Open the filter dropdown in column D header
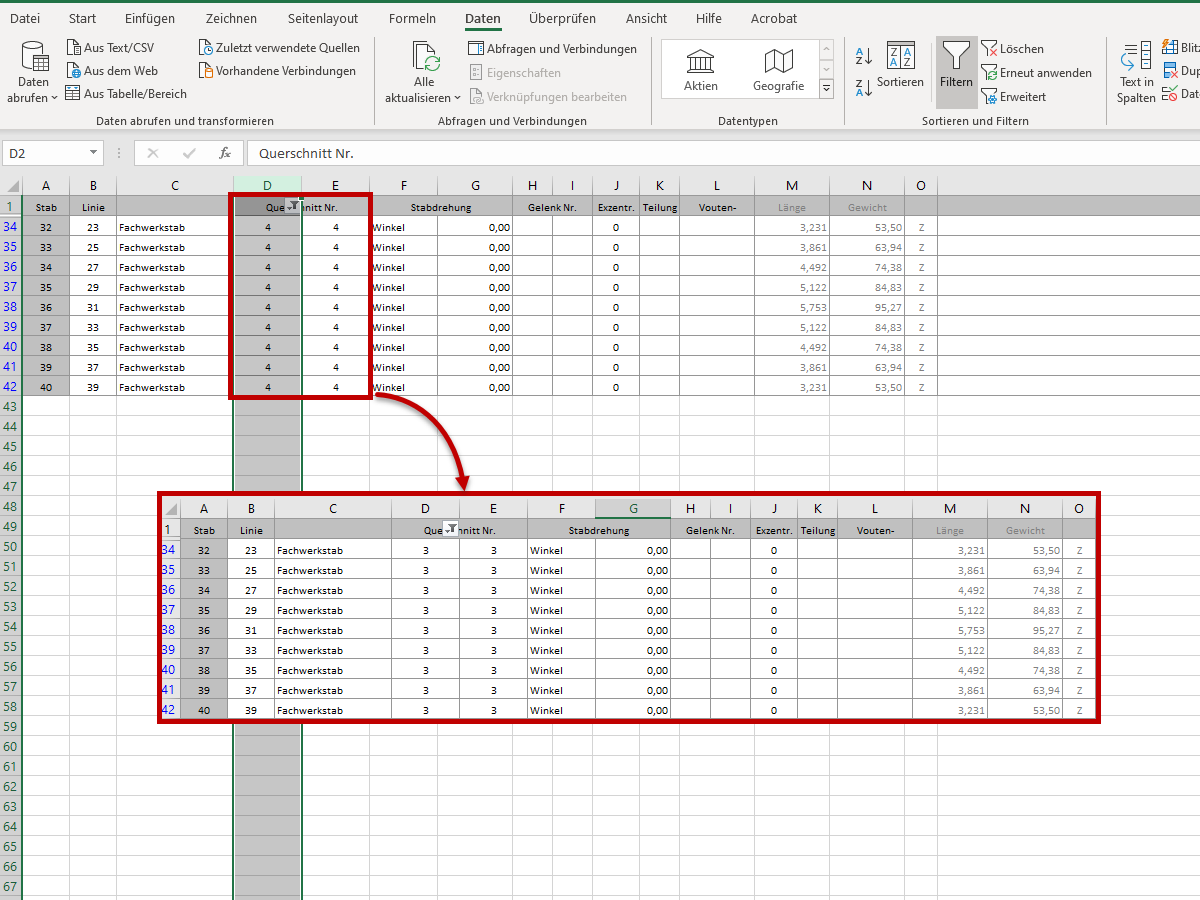The image size is (1200, 900). pos(293,206)
